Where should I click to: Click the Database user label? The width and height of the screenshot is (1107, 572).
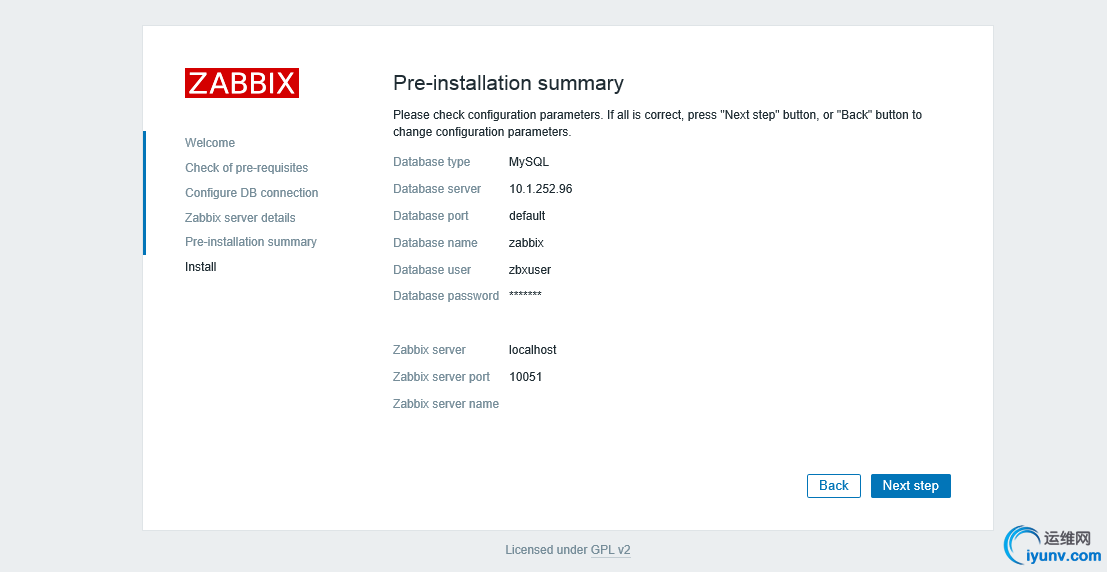coord(432,269)
